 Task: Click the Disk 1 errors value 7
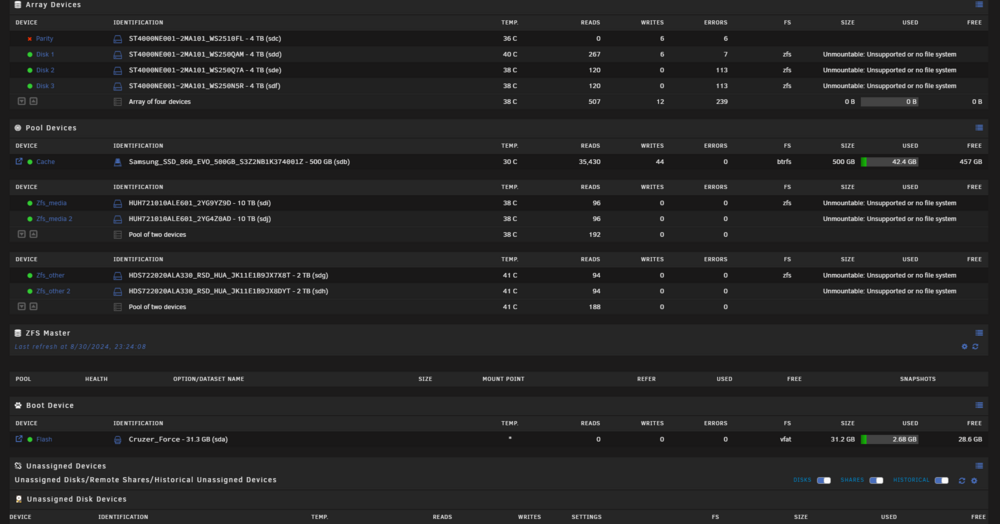click(725, 55)
